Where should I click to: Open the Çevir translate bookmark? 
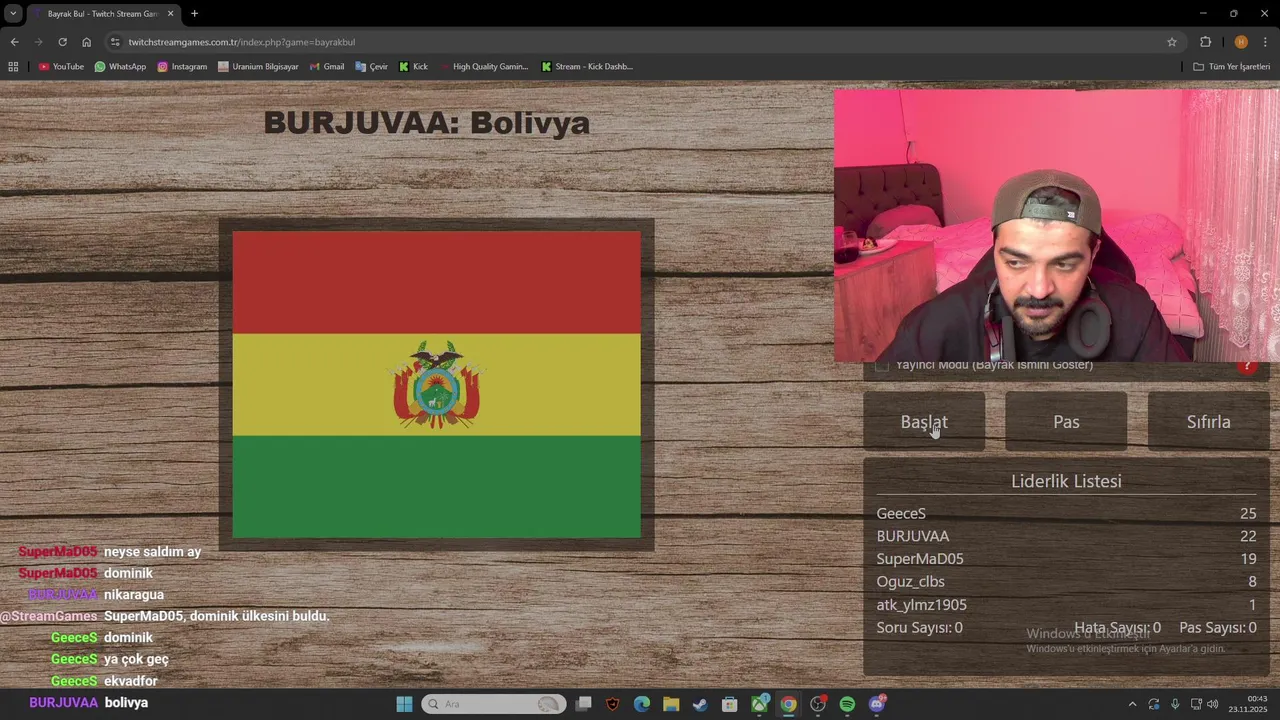[x=371, y=67]
